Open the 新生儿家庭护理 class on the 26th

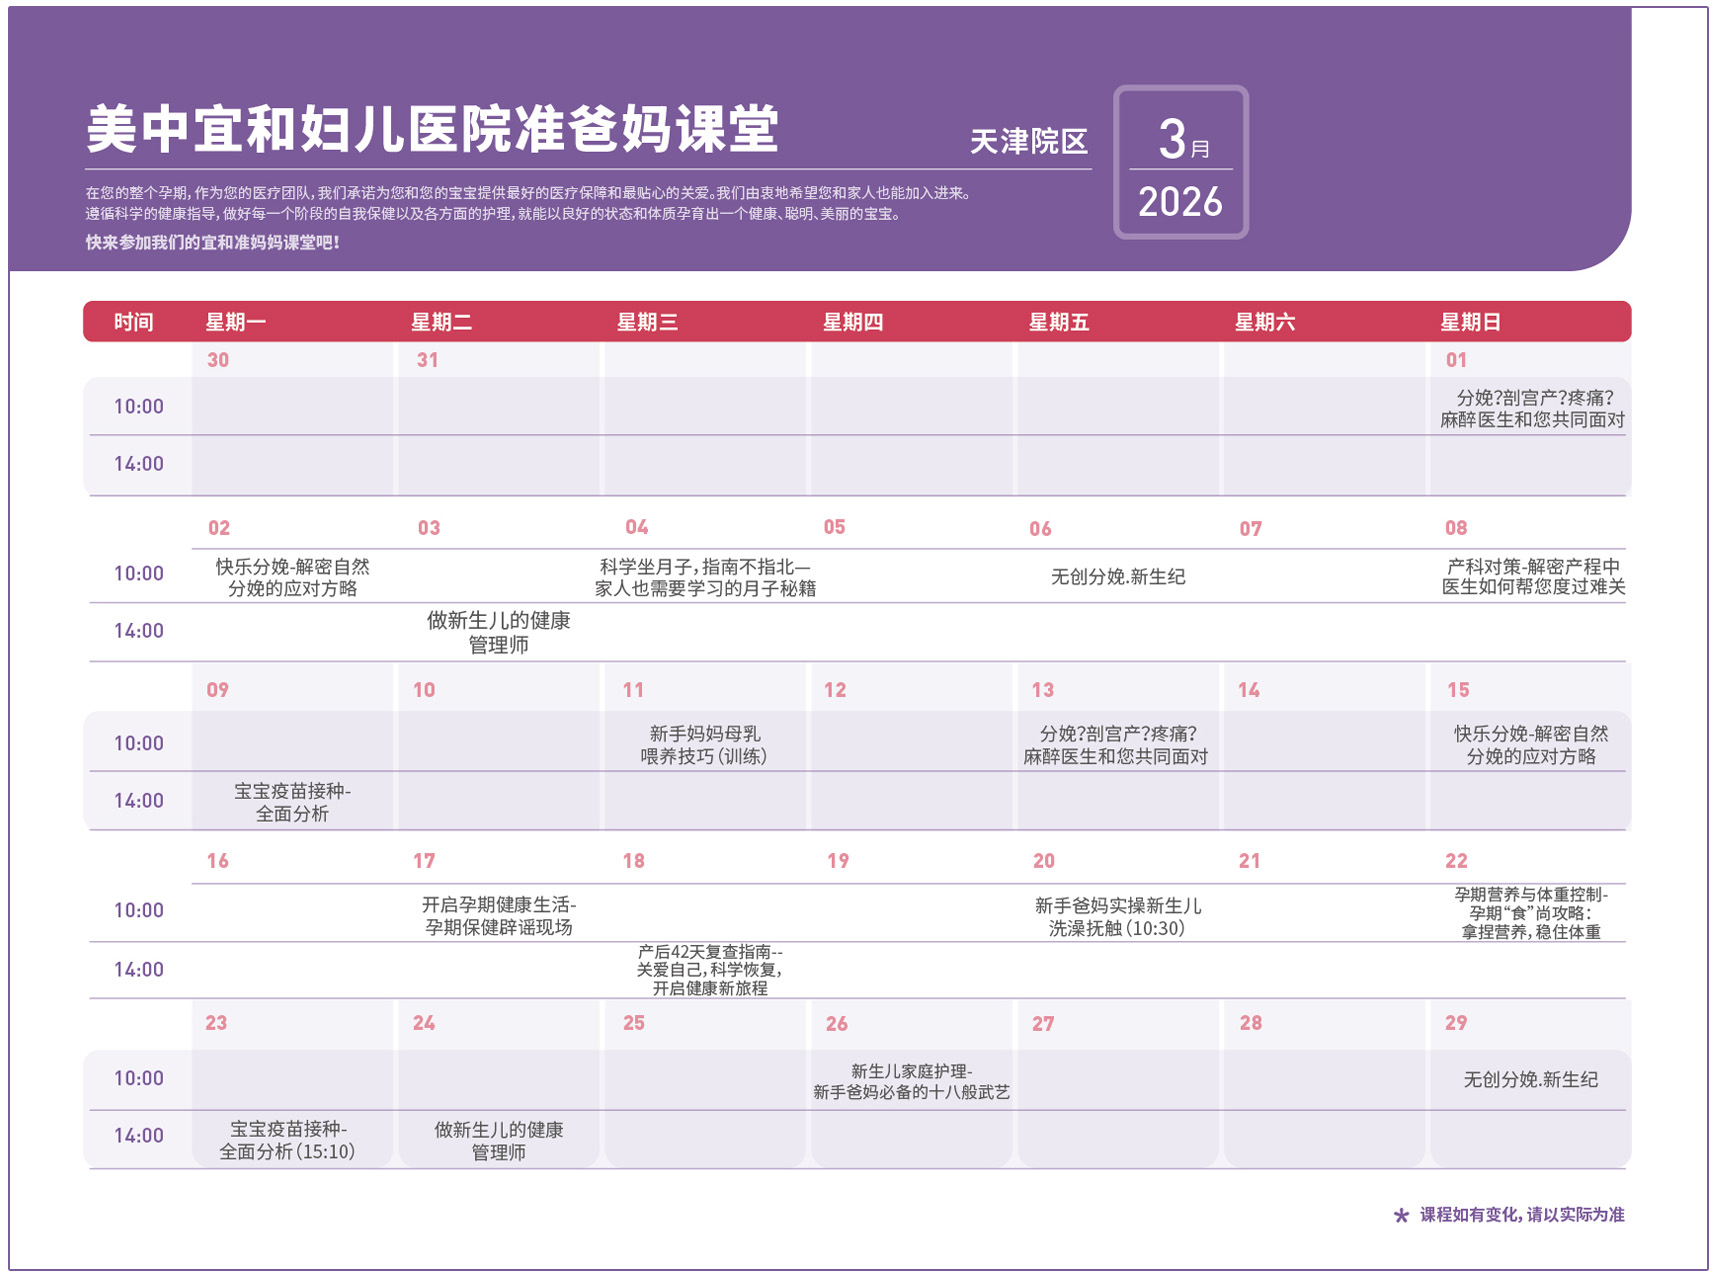coord(911,1081)
